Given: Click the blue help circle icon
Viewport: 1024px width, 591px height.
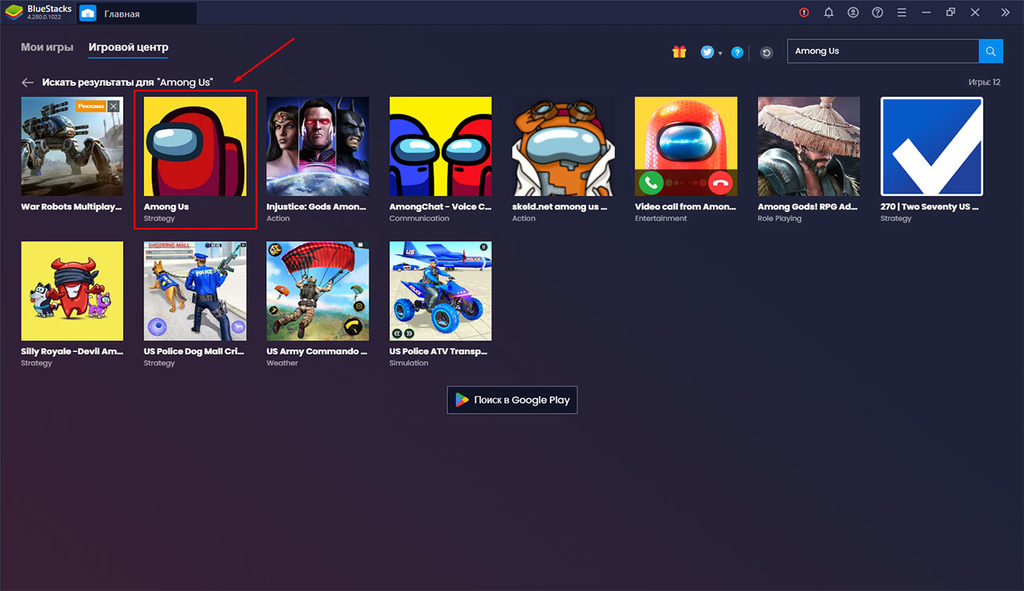Looking at the screenshot, I should (737, 52).
